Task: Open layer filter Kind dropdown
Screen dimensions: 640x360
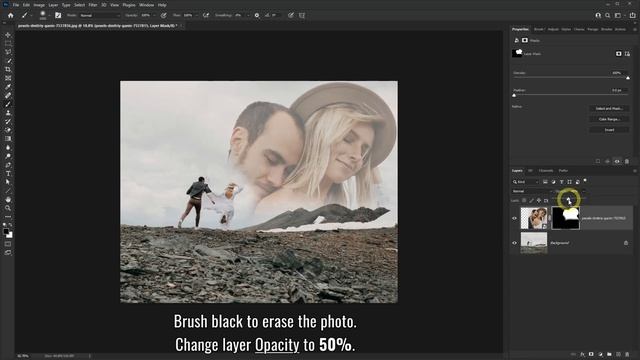Action: coord(526,182)
